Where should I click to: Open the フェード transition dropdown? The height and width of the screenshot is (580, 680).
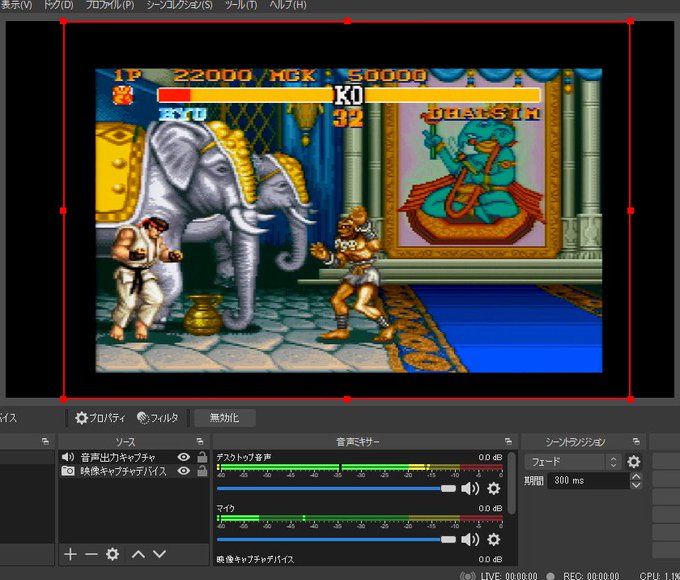pyautogui.click(x=572, y=462)
